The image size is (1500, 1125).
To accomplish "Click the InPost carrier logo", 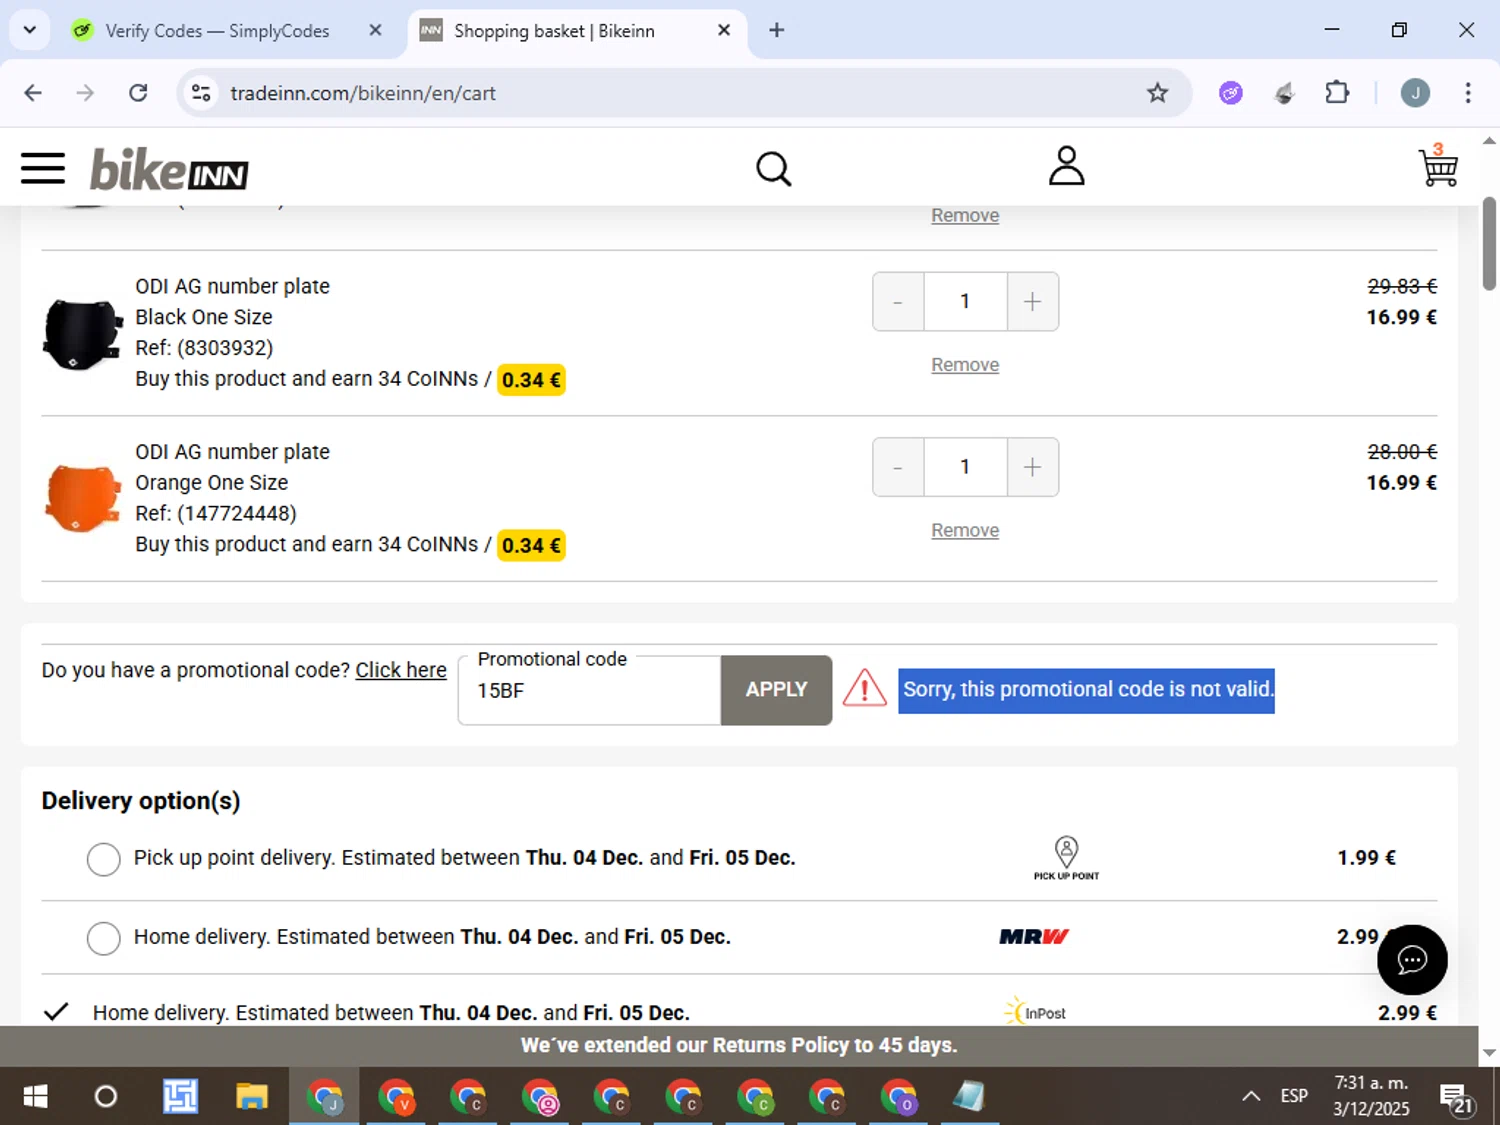I will pos(1035,1011).
